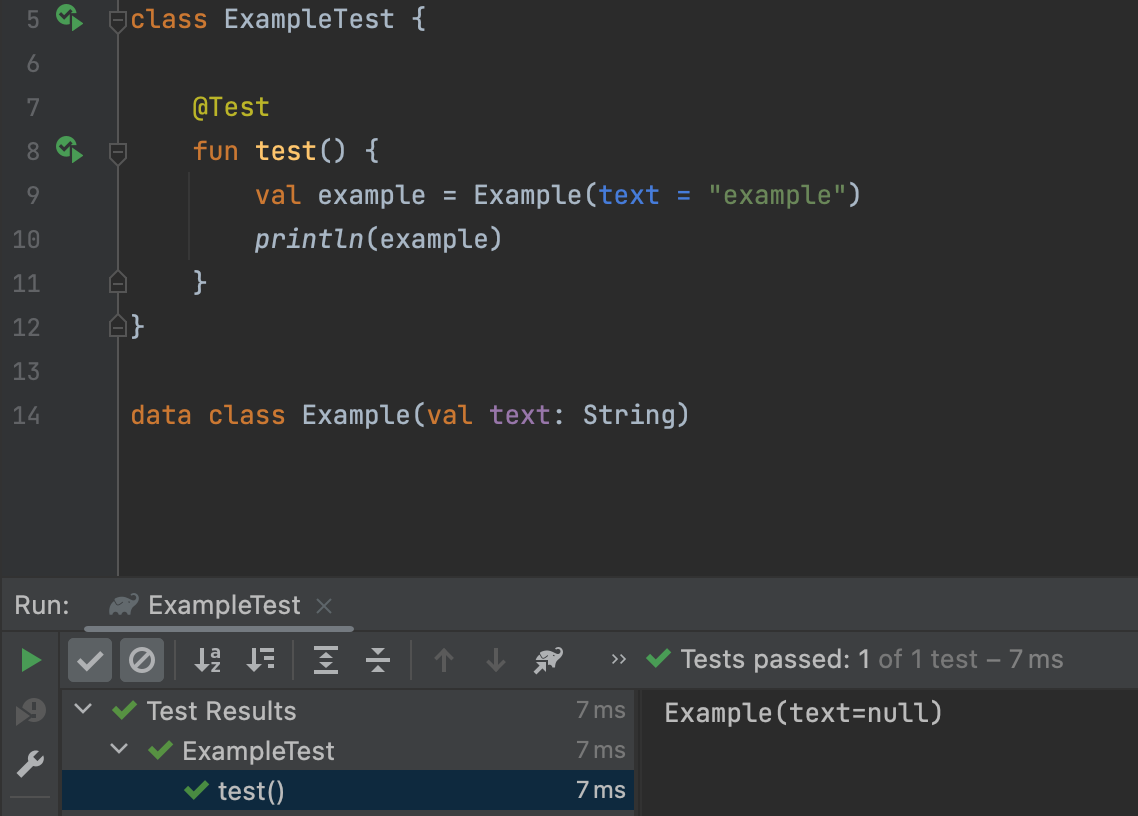This screenshot has width=1138, height=816.
Task: Toggle showing passed tests
Action: [x=89, y=660]
